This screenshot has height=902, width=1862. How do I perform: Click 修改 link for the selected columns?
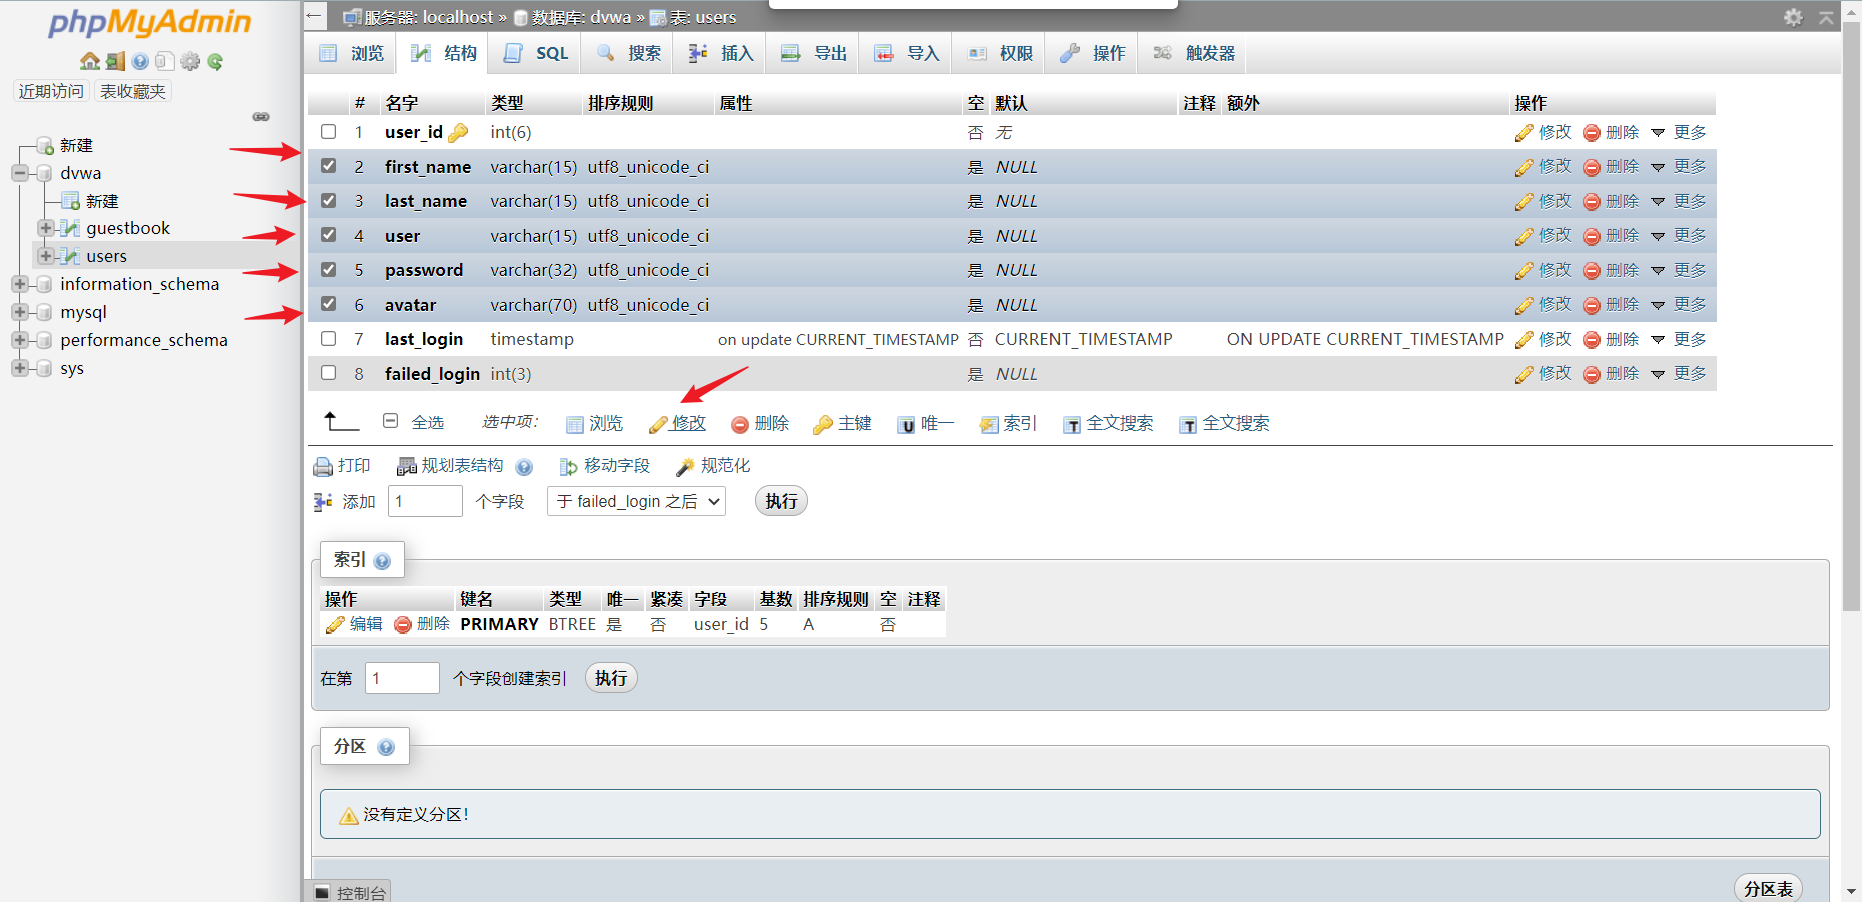coord(678,424)
